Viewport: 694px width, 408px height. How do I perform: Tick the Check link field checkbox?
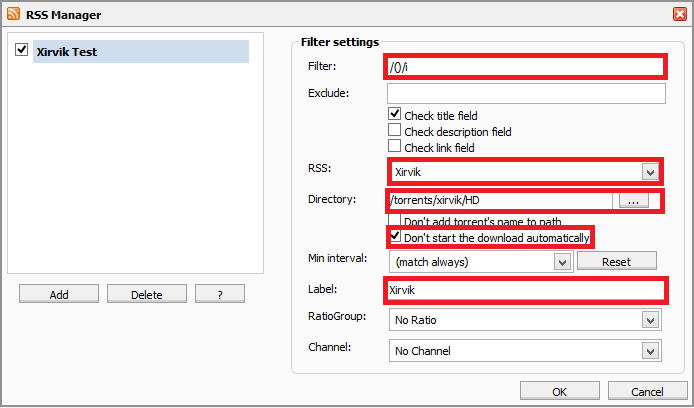(394, 146)
